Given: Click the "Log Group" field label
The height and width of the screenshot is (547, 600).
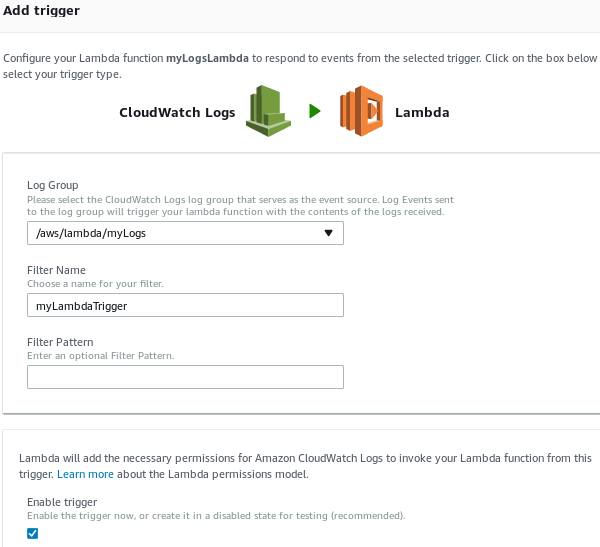Looking at the screenshot, I should (x=53, y=185).
